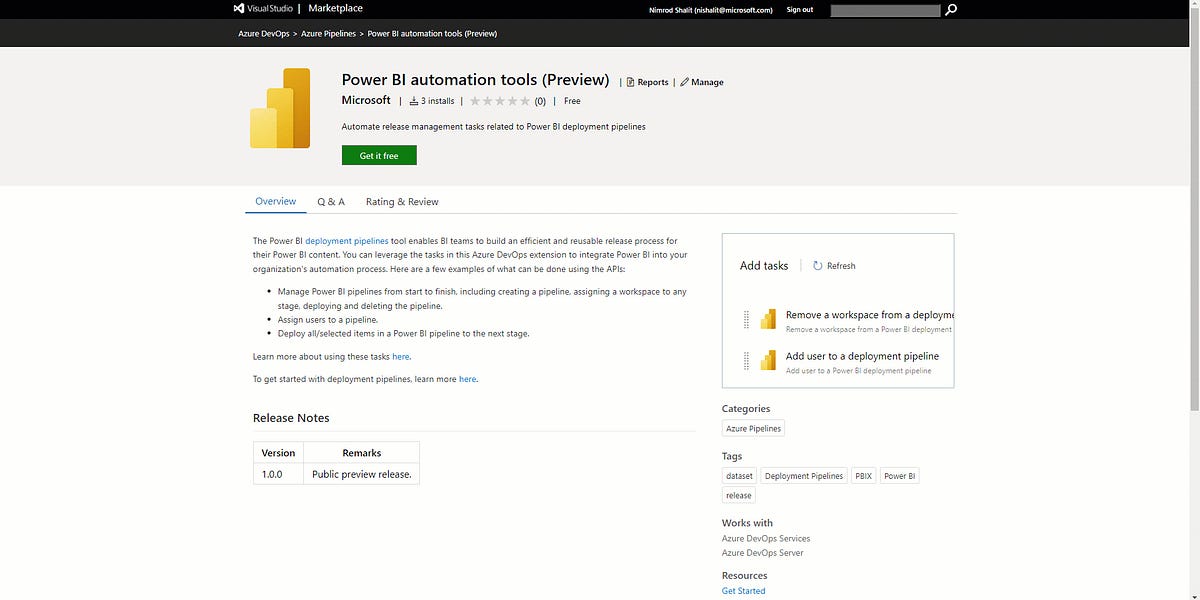Switch to the Q & A tab
1200x600 pixels.
331,201
